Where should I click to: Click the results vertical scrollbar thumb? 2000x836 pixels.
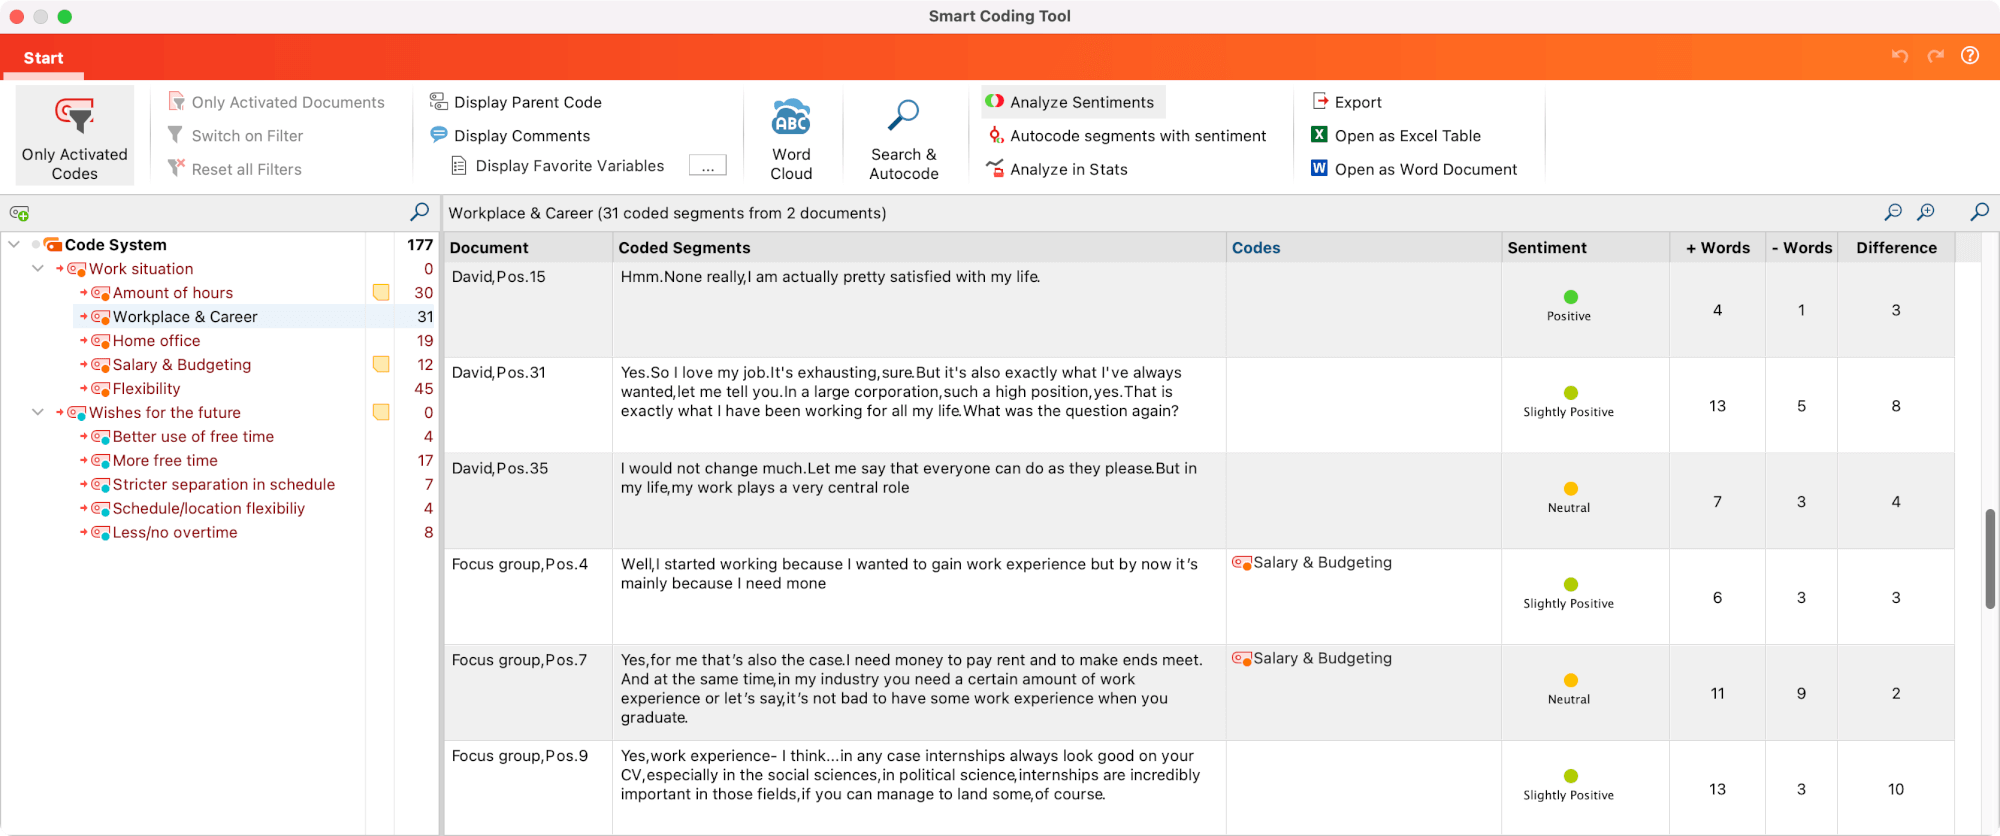point(1990,558)
